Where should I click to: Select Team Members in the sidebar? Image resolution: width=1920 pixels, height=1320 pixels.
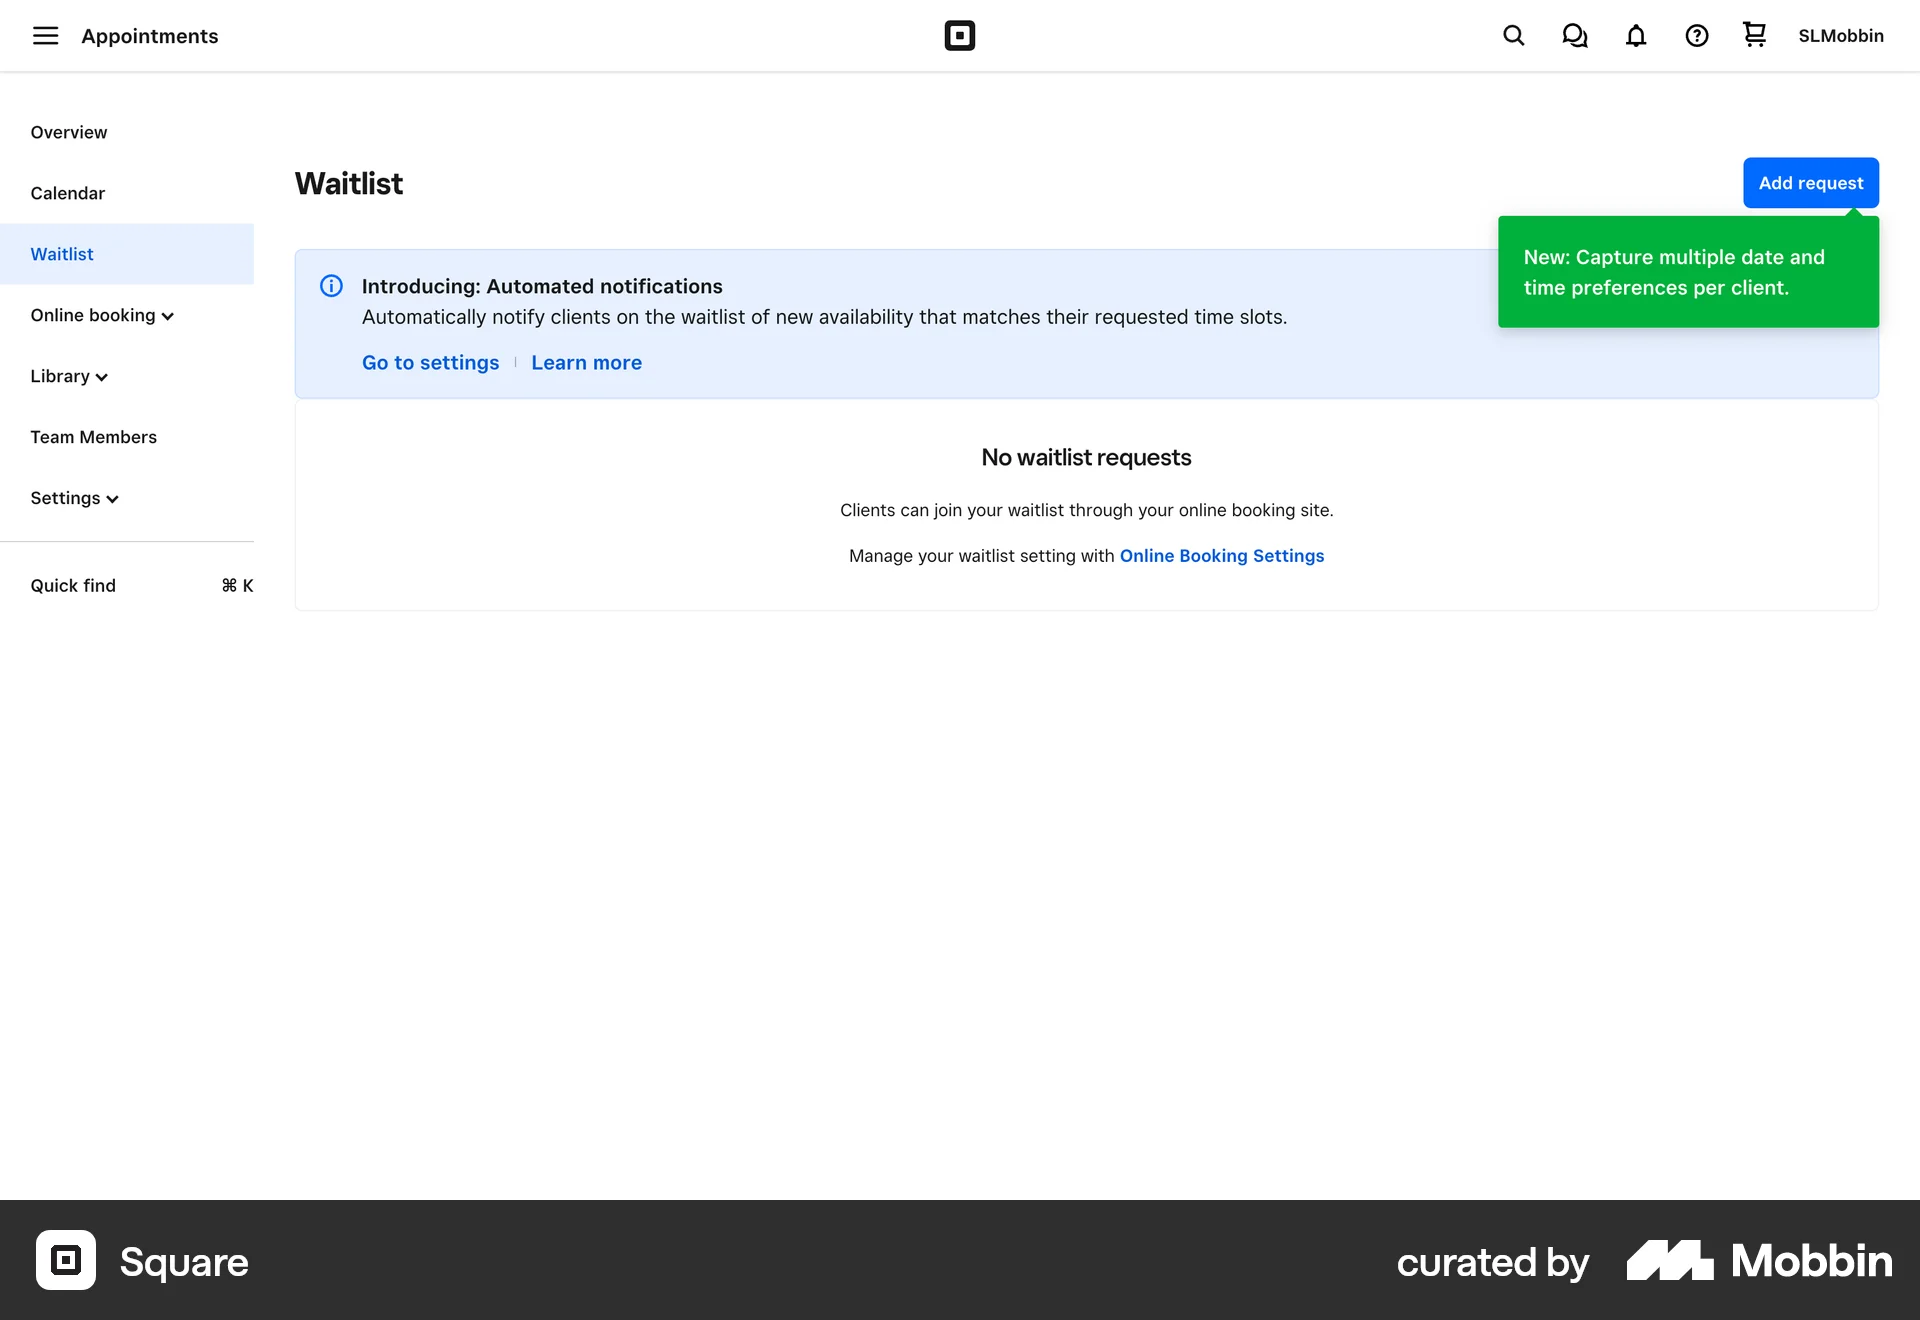tap(93, 437)
